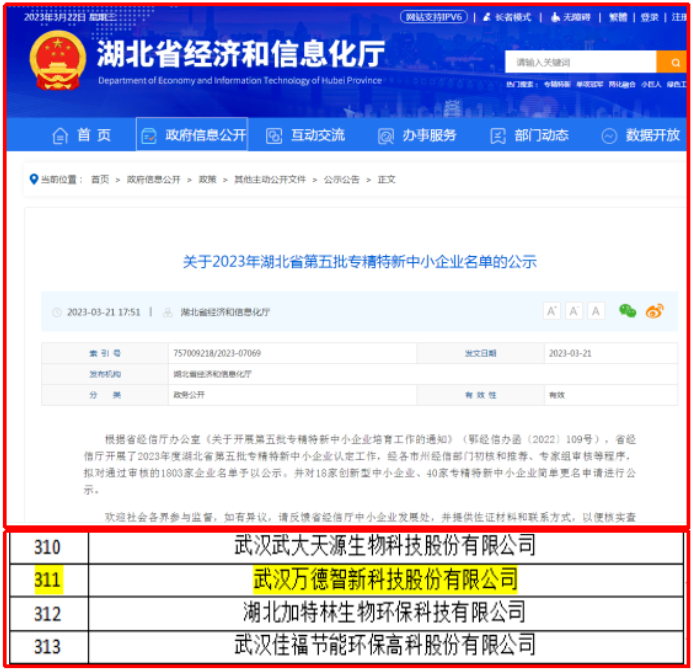Screen dimensions: 693x672
Task: Click table row number 312
Action: click(x=47, y=614)
